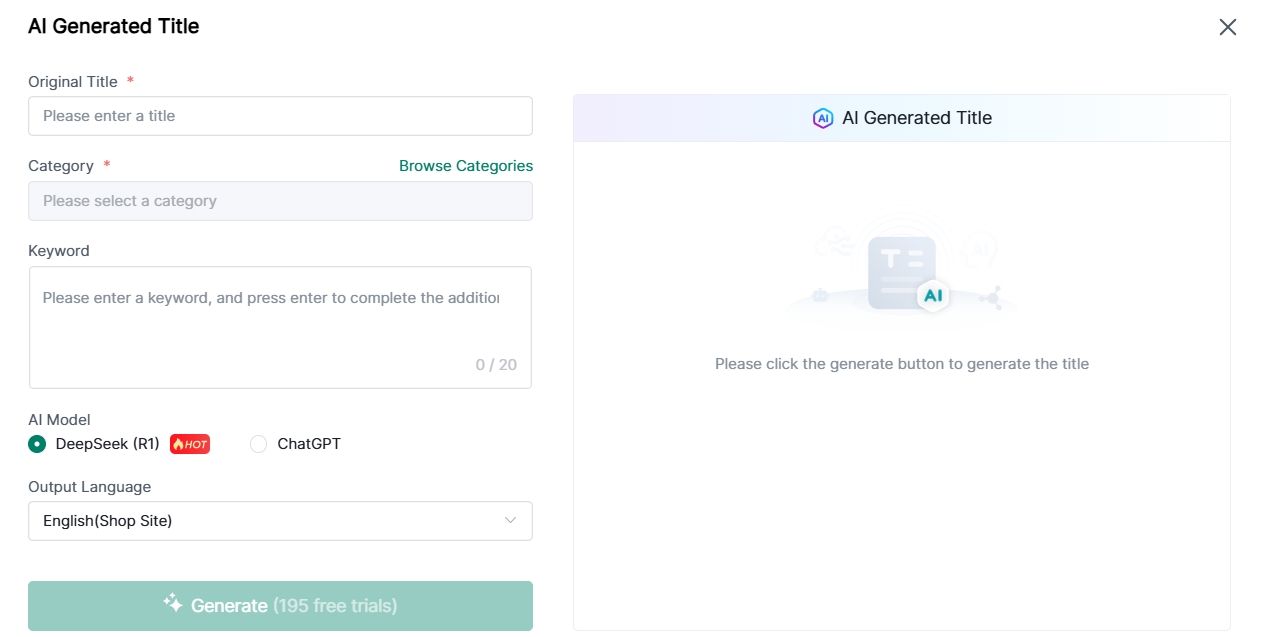Viewport: 1262px width, 637px height.
Task: Enable the ChatGPT option instead of DeepSeek
Action: [x=258, y=444]
